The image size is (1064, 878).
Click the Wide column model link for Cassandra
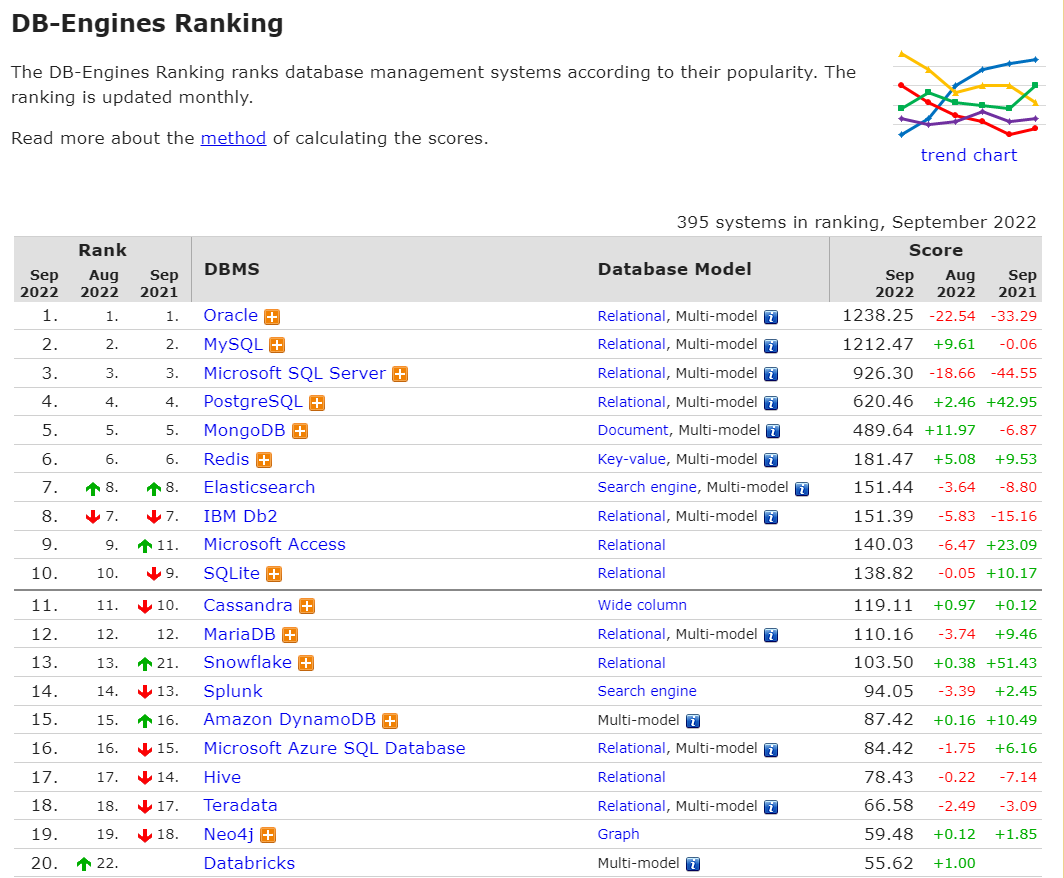coord(642,605)
